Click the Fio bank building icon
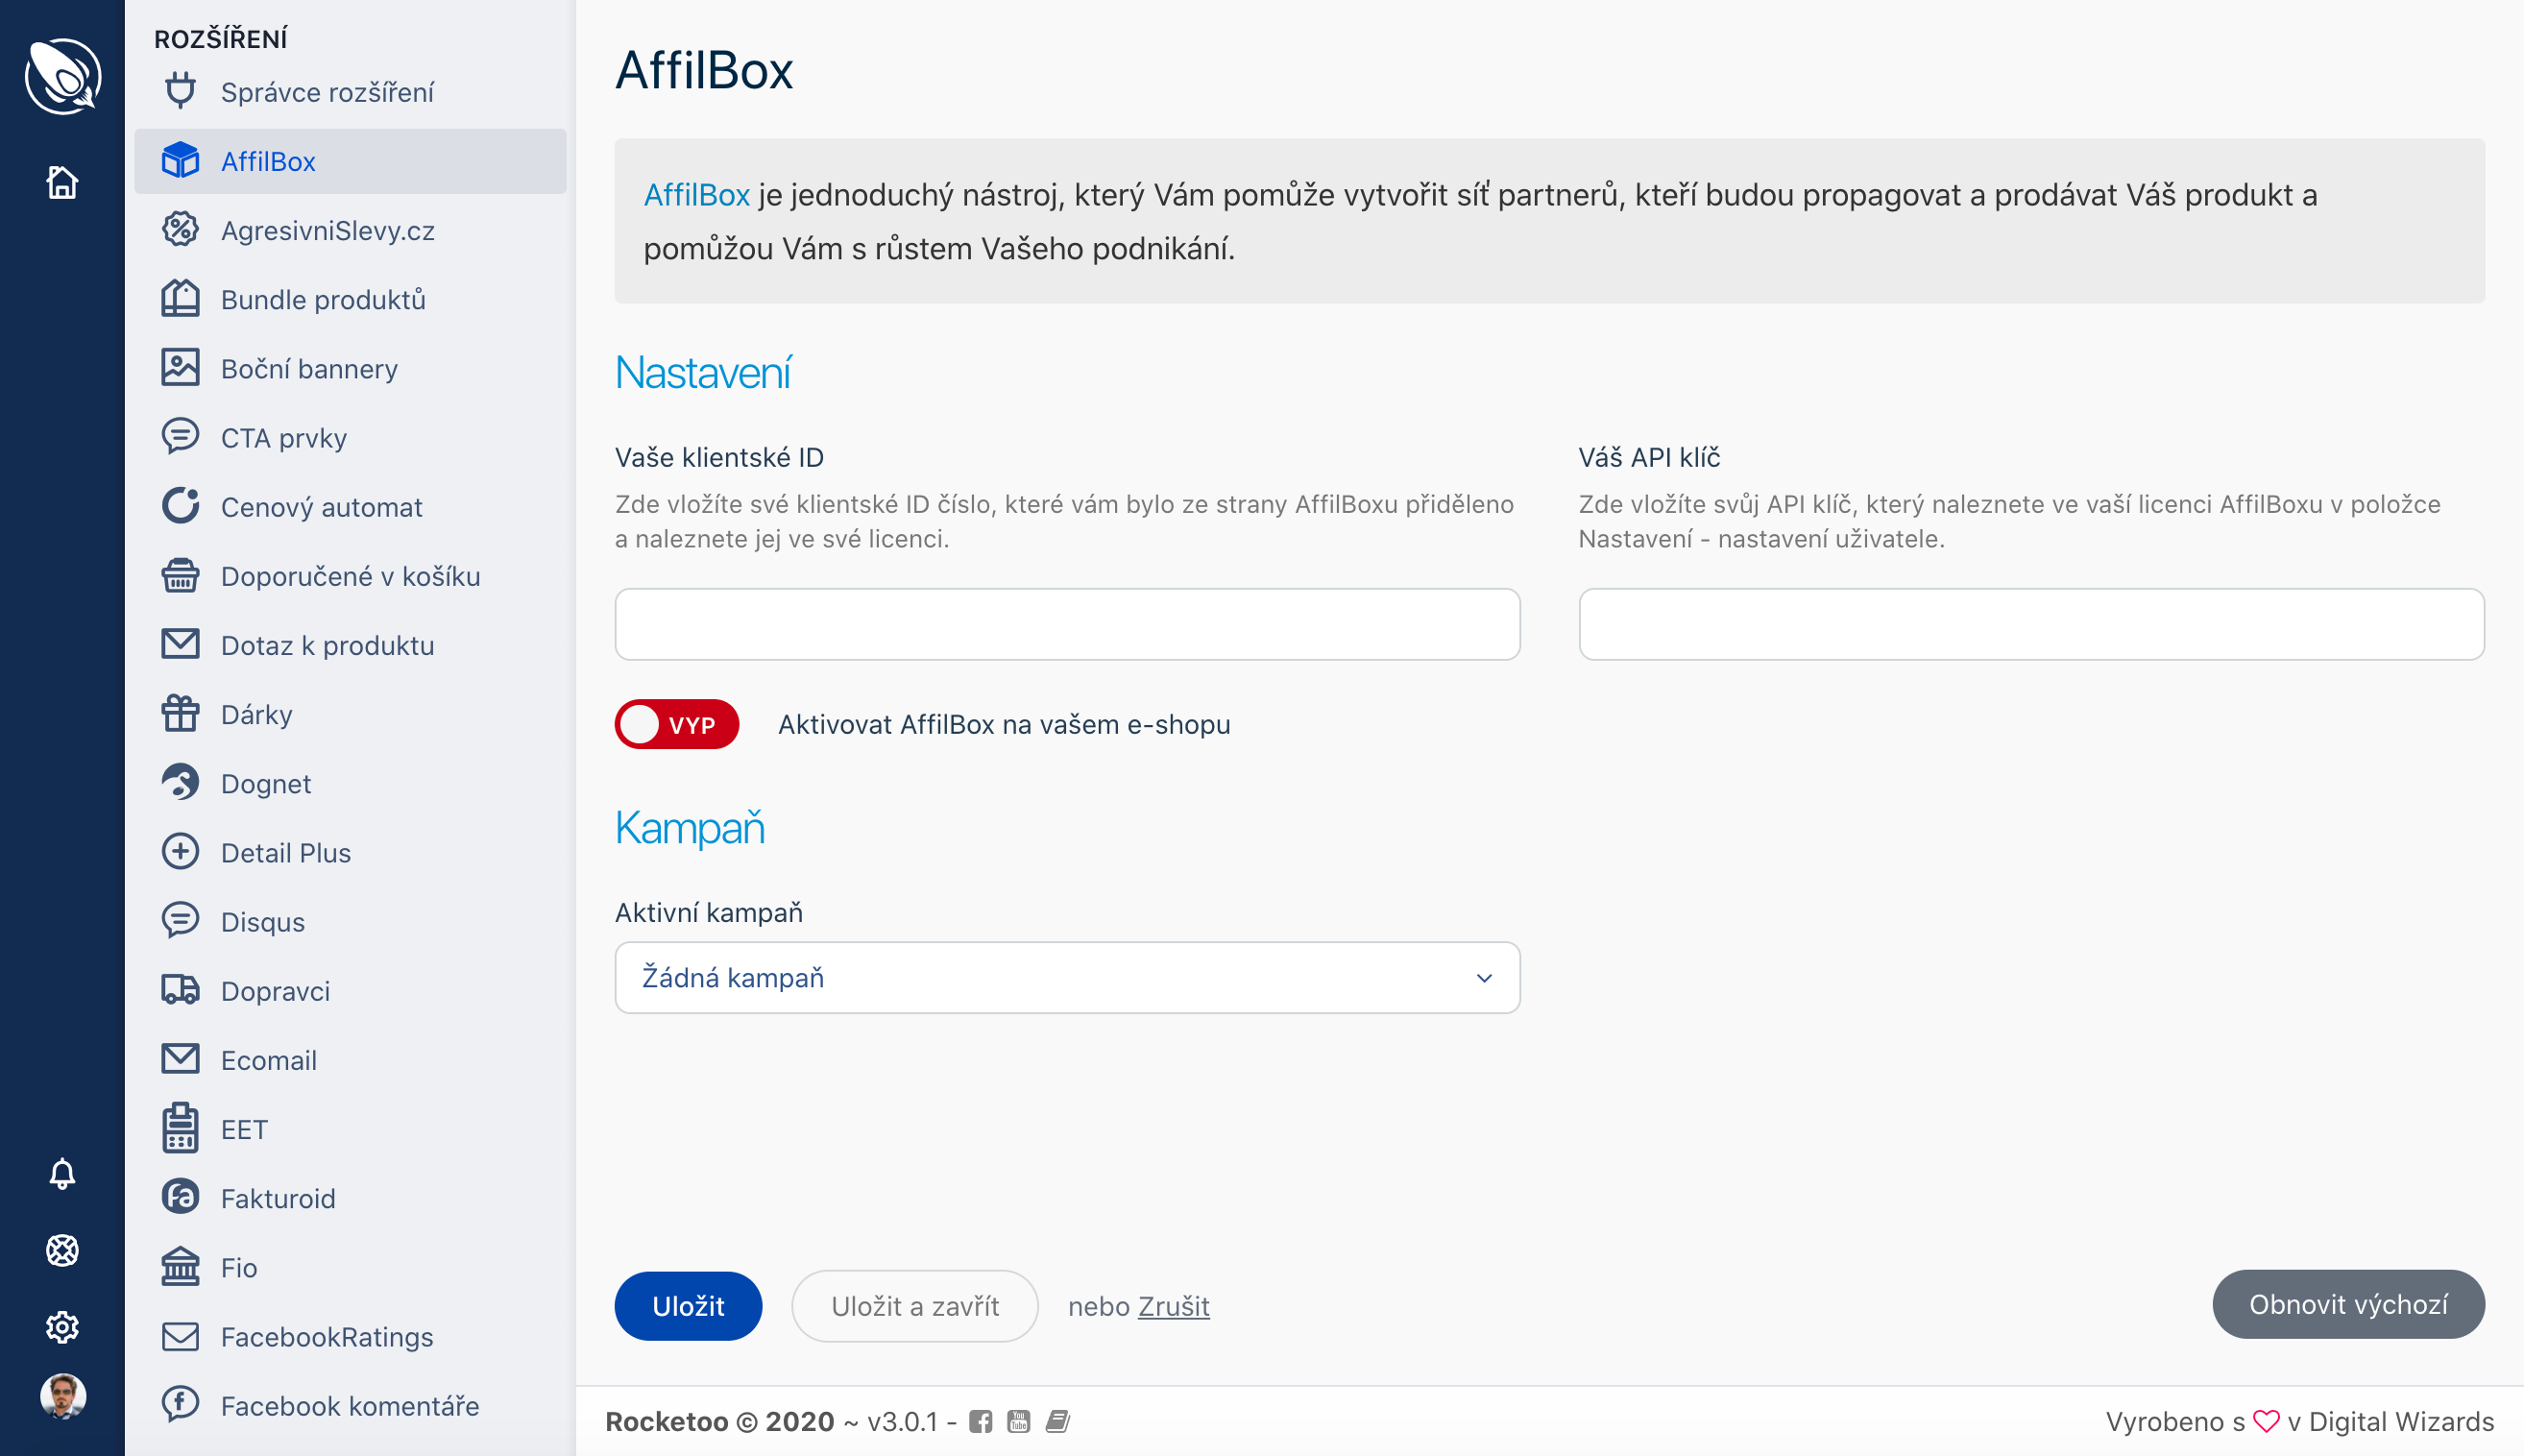The image size is (2524, 1456). (180, 1266)
